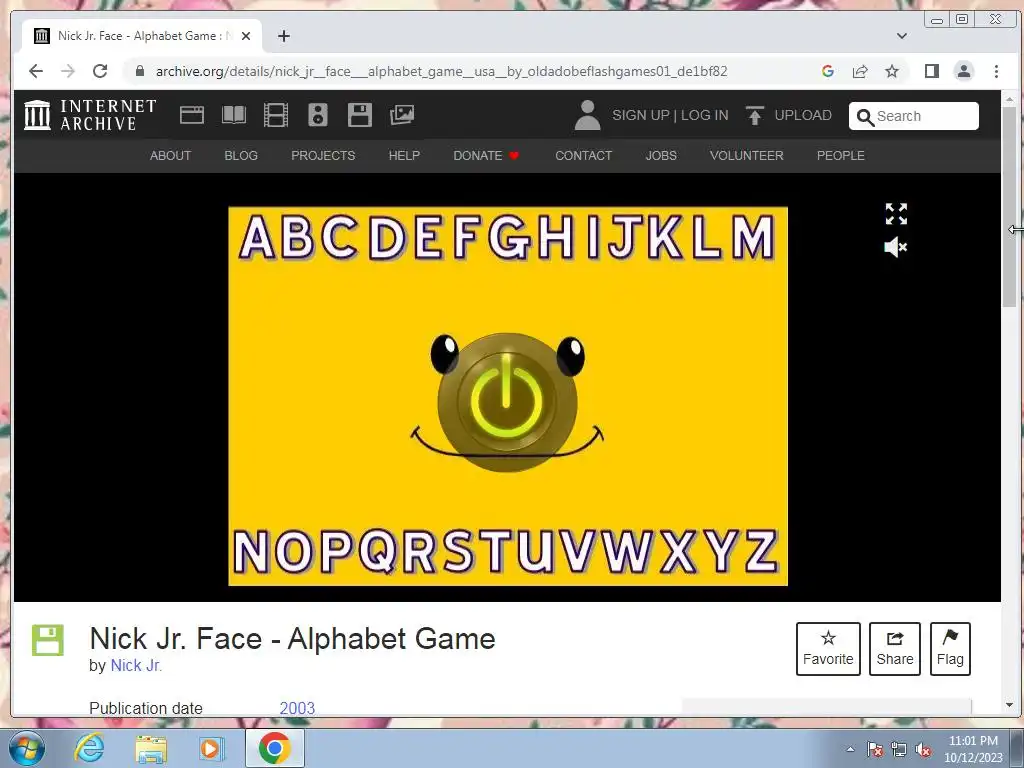Toggle Chrome side panel
The image size is (1024, 768).
click(932, 71)
